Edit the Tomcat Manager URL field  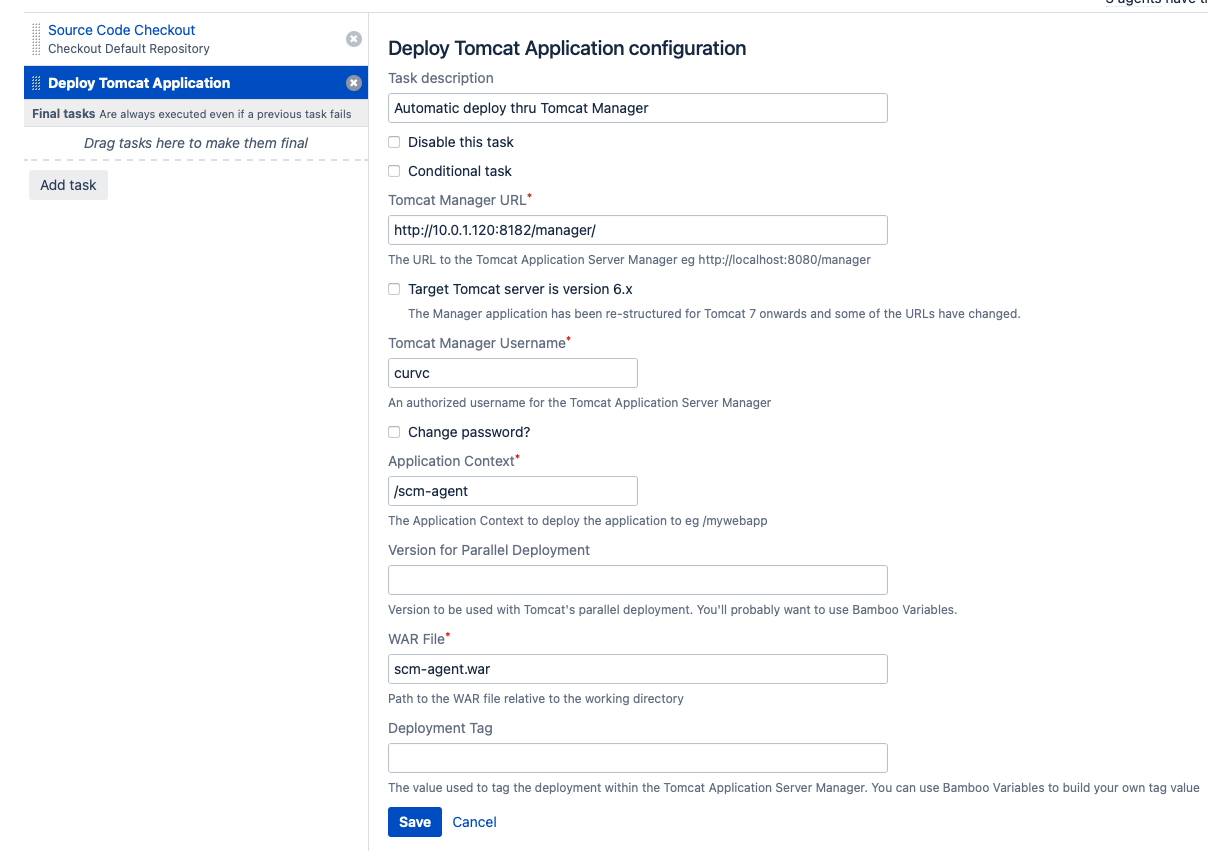pyautogui.click(x=638, y=230)
